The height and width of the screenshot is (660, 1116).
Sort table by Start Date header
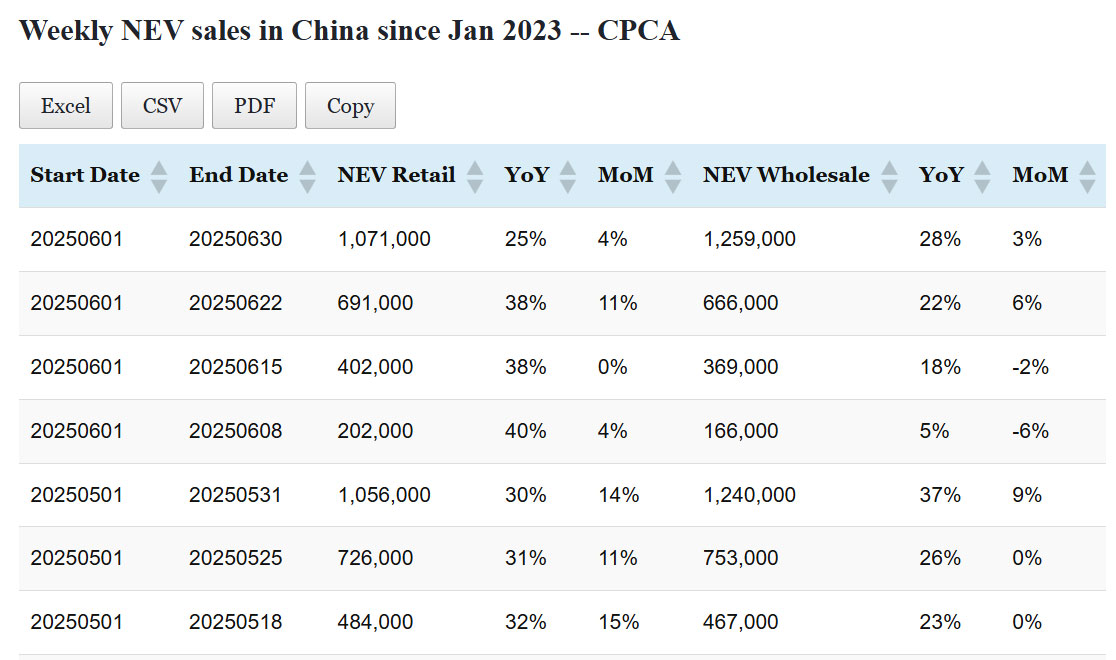[x=85, y=175]
